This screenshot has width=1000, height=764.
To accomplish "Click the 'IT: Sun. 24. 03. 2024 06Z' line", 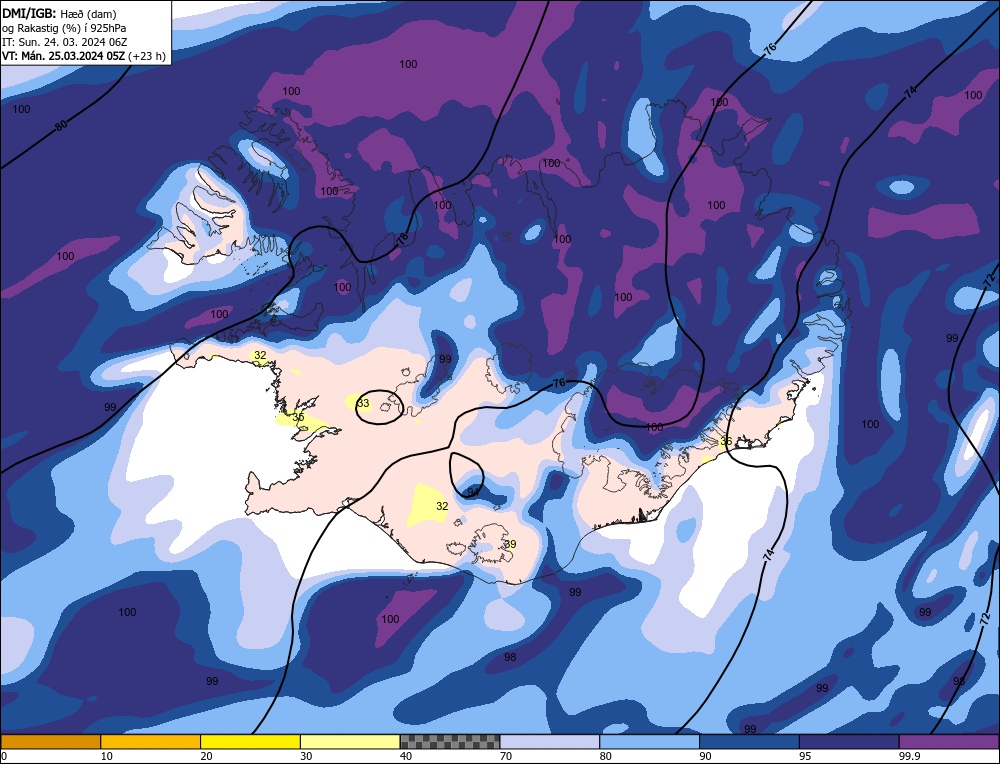I will click(65, 42).
